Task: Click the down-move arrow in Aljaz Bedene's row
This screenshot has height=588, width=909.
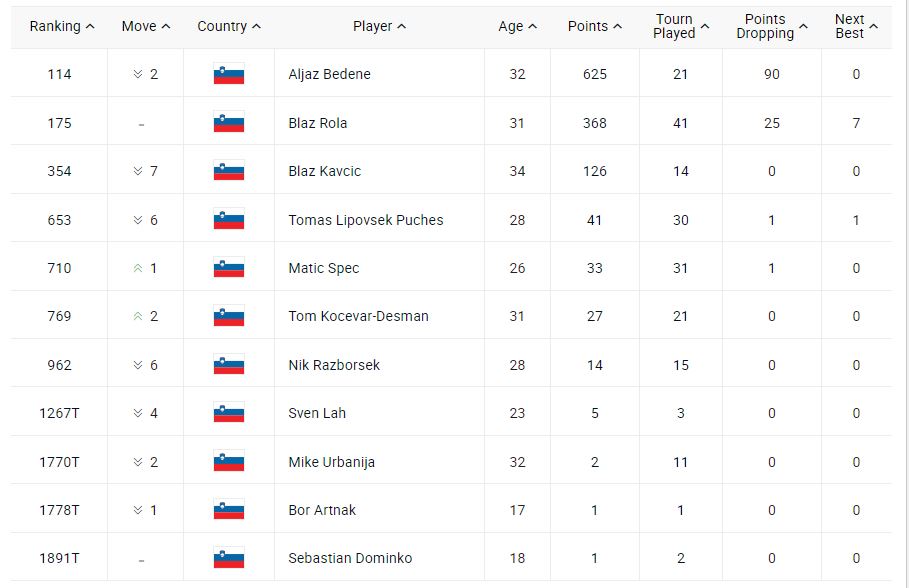Action: click(138, 75)
